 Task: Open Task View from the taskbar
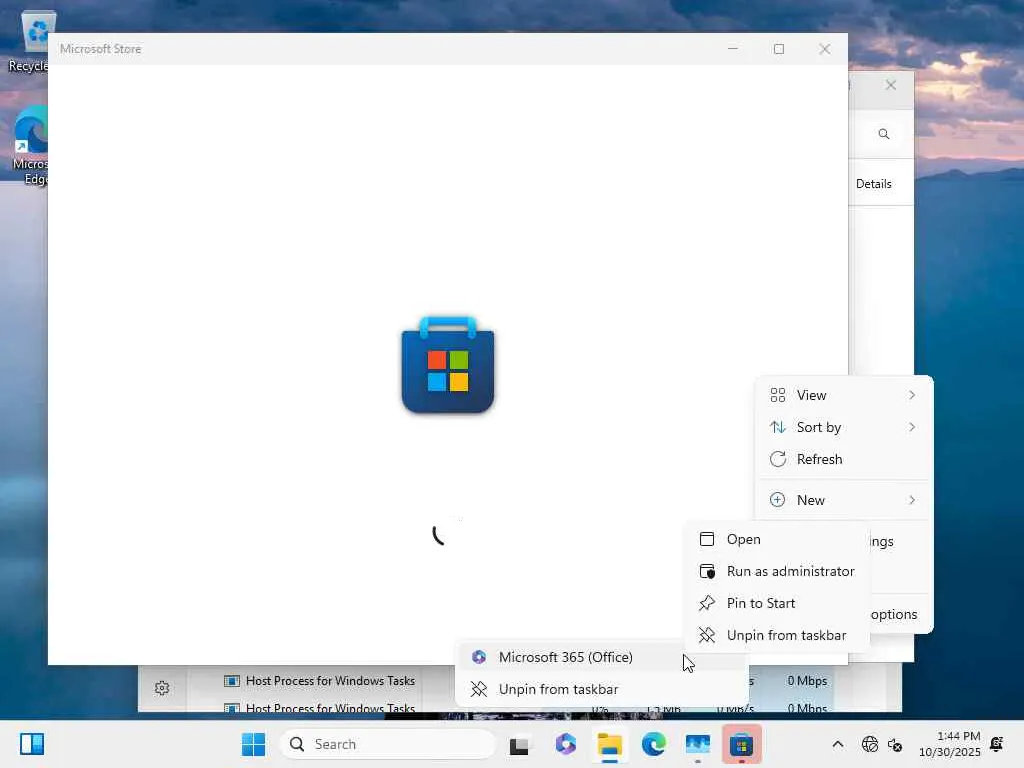click(519, 744)
